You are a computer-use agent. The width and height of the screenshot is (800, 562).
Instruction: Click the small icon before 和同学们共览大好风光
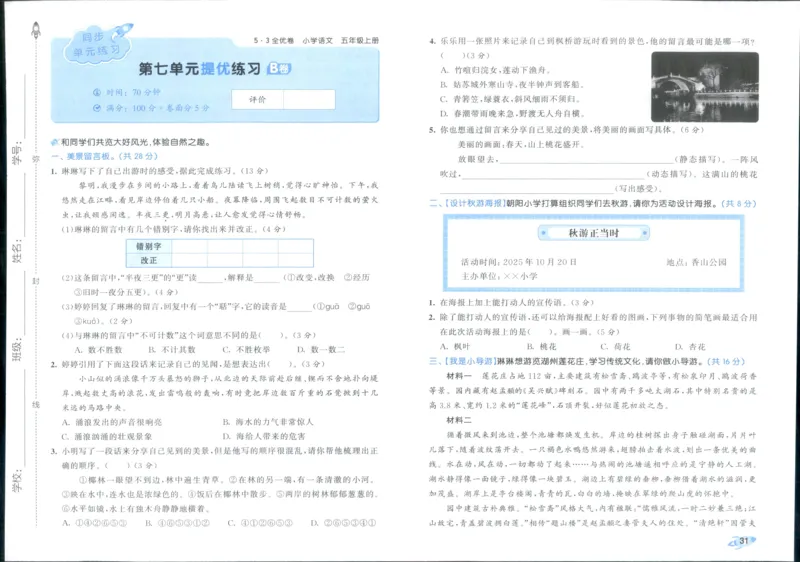point(55,142)
